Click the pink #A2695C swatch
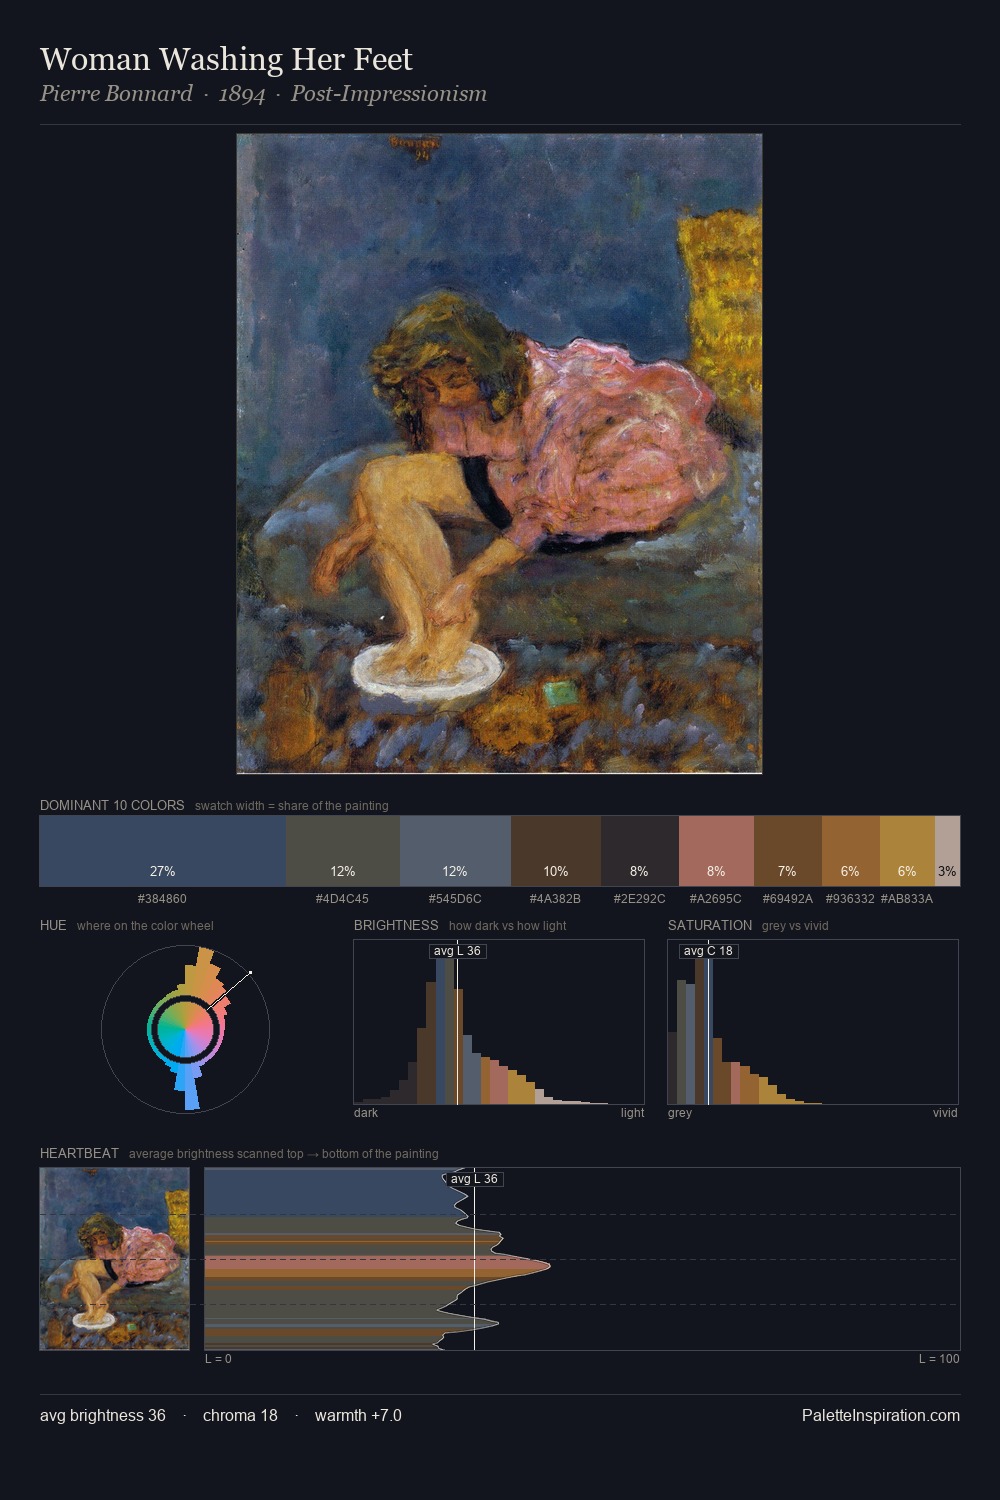 point(716,851)
